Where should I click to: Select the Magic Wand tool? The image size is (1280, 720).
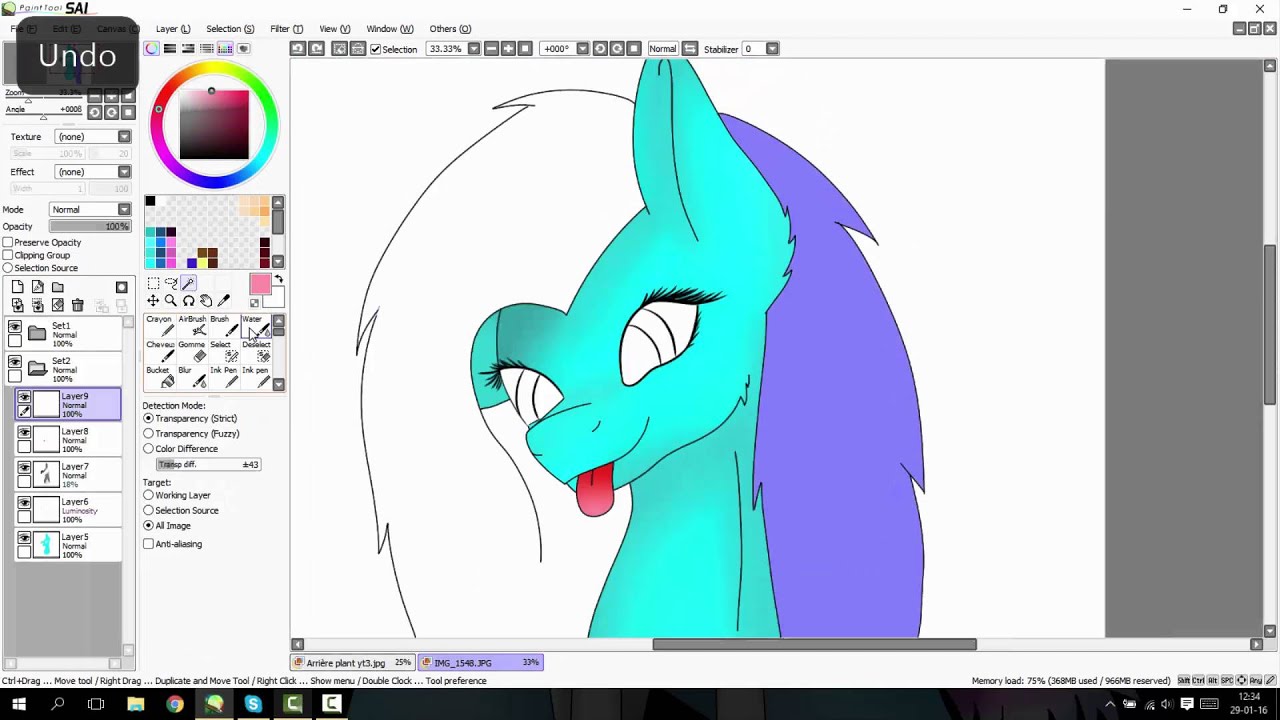tap(188, 284)
